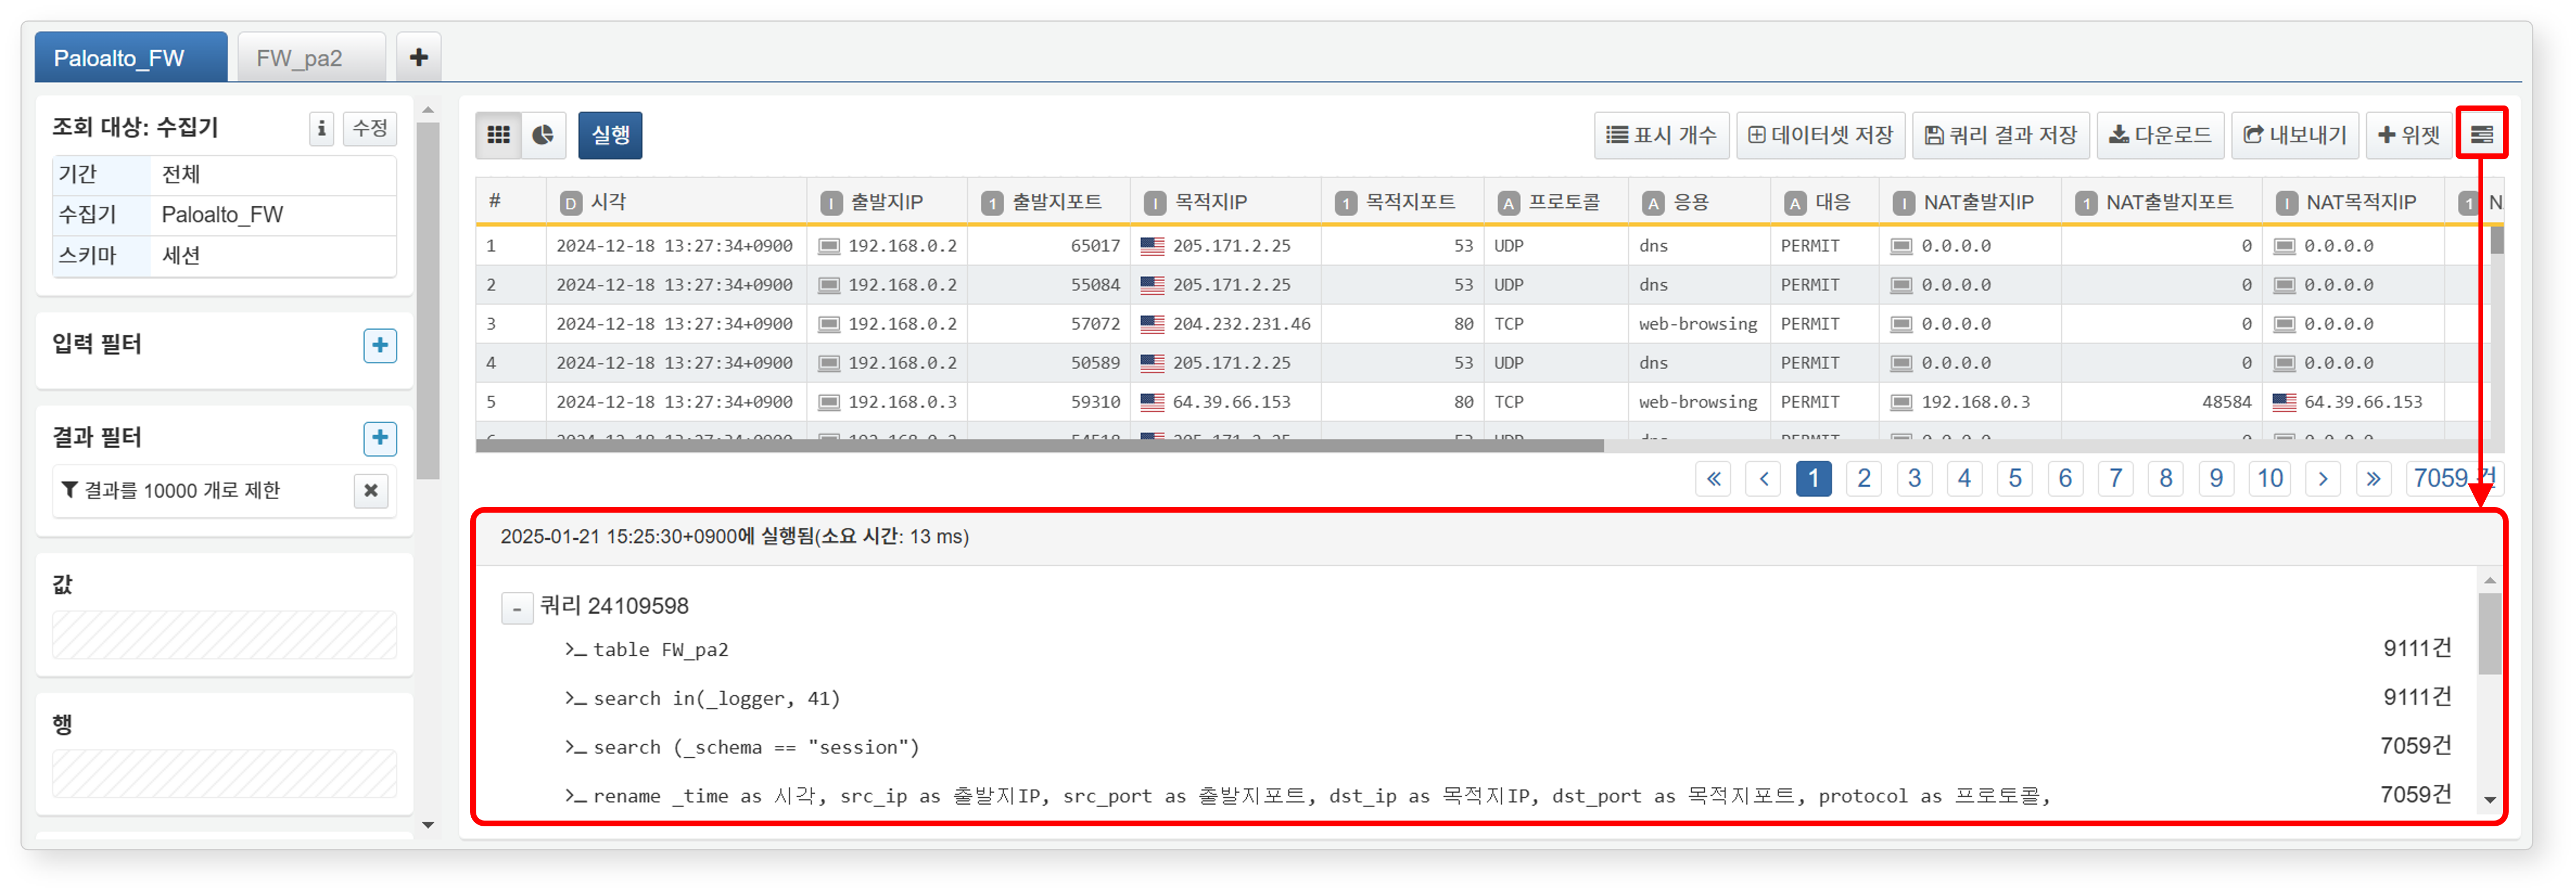Open results page 10

tap(2270, 478)
